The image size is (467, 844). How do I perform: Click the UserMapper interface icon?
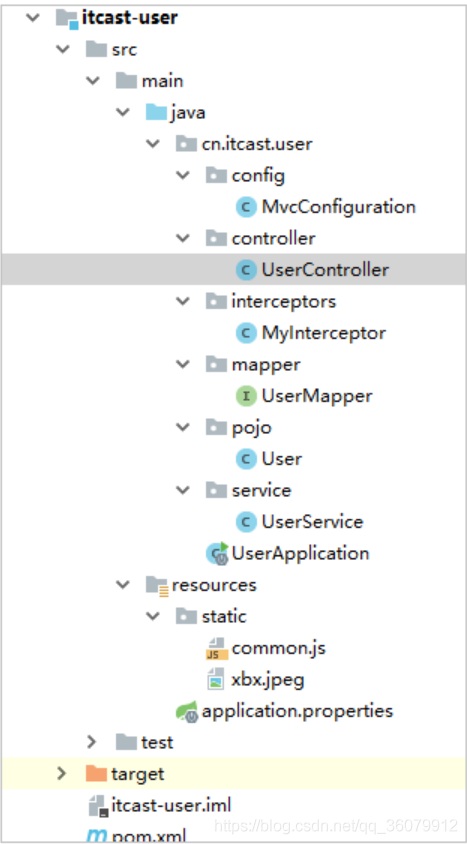point(246,396)
